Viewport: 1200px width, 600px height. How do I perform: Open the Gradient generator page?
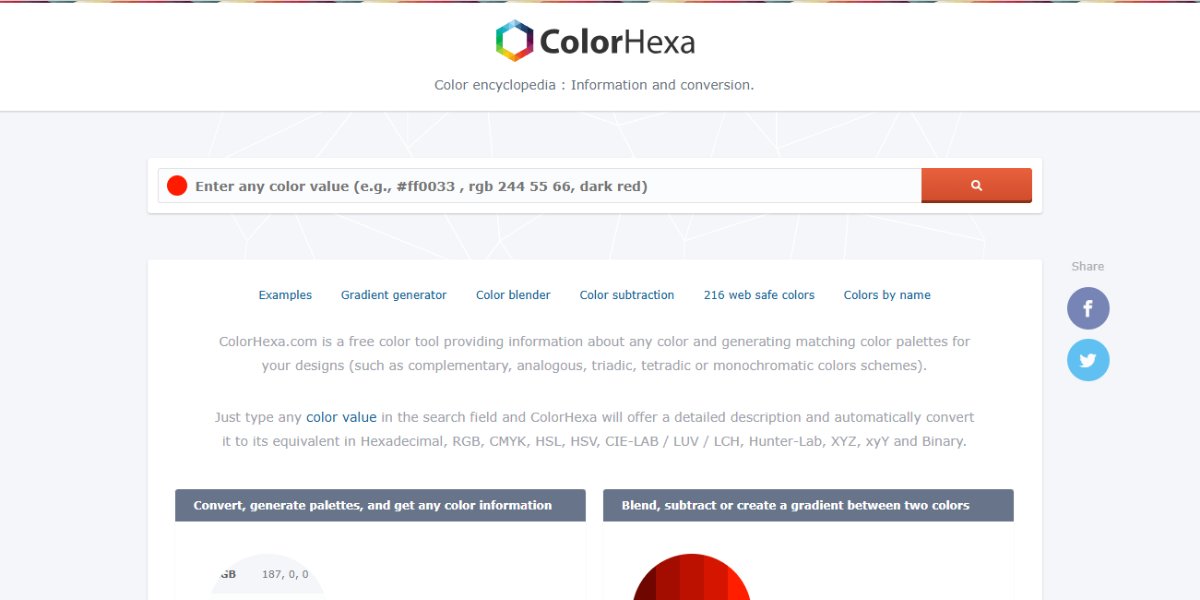click(393, 294)
